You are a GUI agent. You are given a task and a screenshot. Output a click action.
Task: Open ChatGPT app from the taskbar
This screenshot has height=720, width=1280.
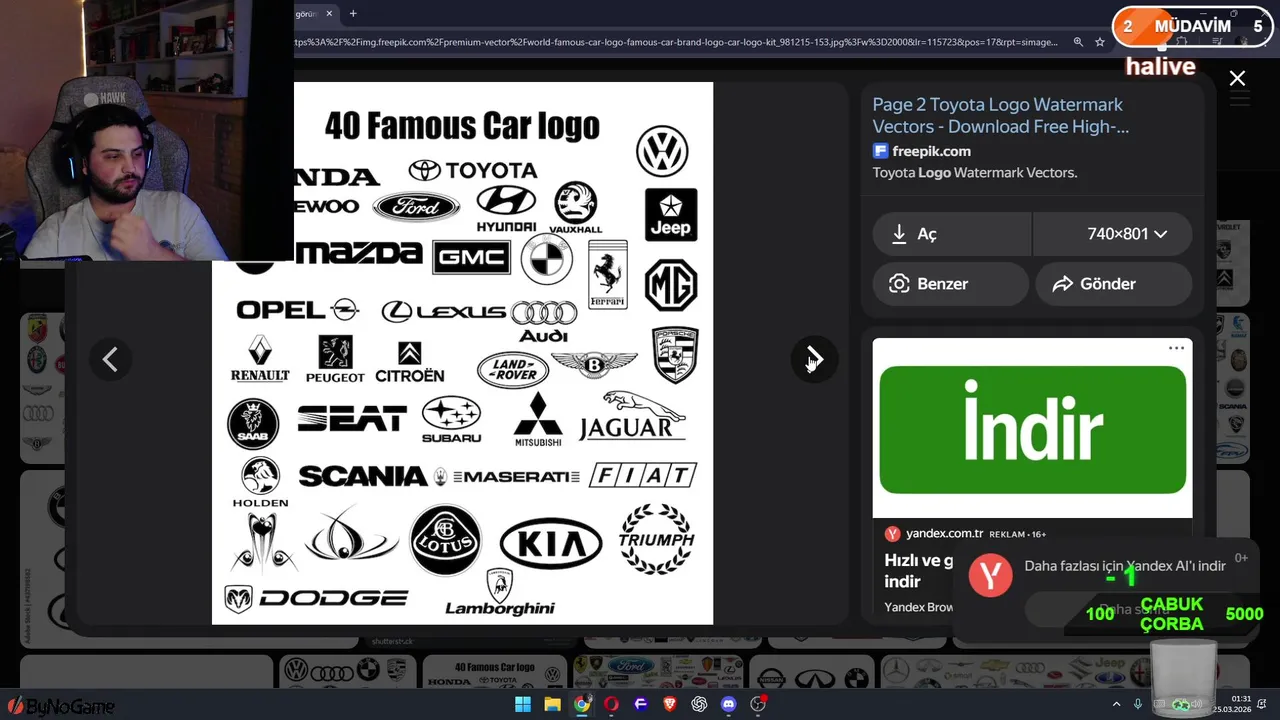pyautogui.click(x=699, y=704)
